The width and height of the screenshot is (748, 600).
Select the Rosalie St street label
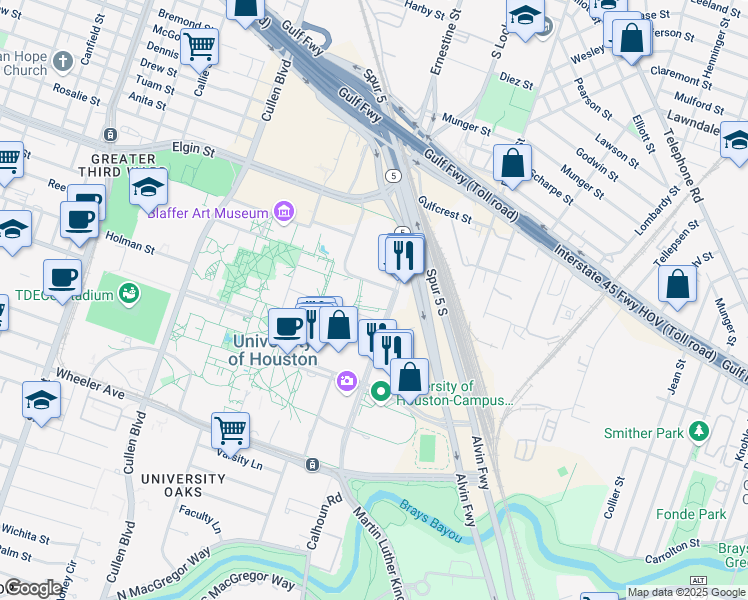pyautogui.click(x=77, y=94)
